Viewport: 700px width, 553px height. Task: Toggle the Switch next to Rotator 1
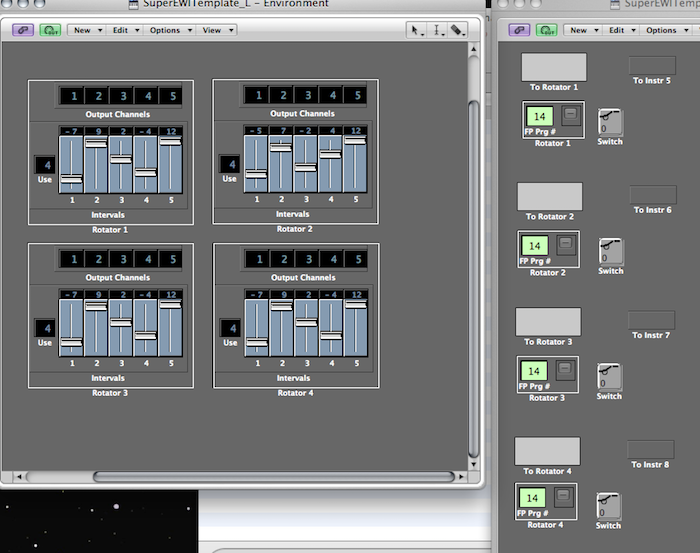[x=609, y=122]
